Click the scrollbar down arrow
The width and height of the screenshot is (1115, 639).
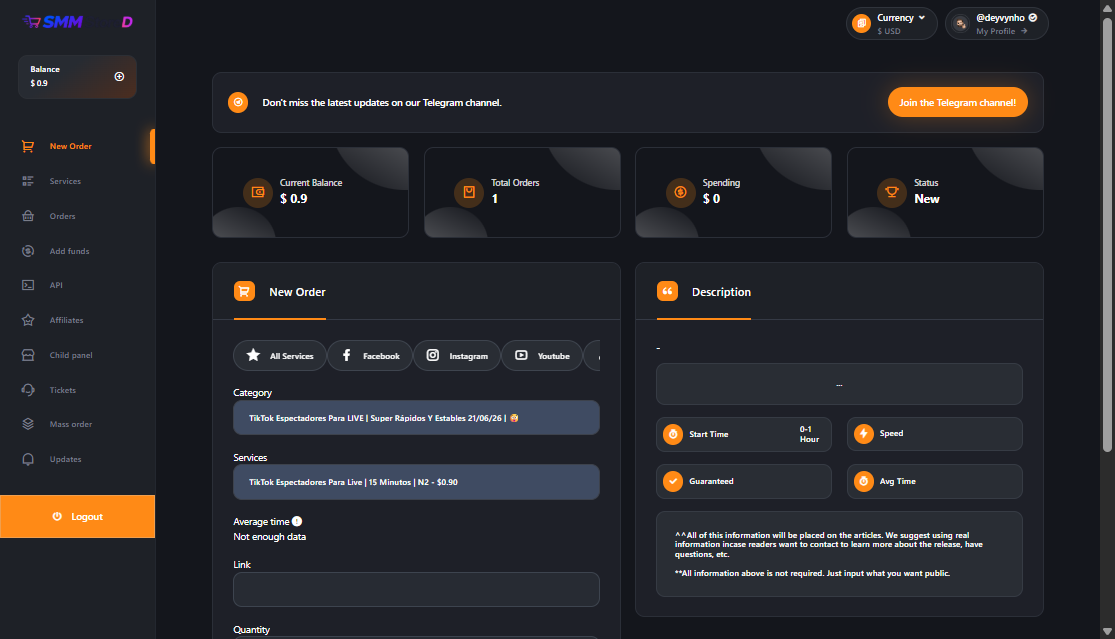coord(1106,631)
